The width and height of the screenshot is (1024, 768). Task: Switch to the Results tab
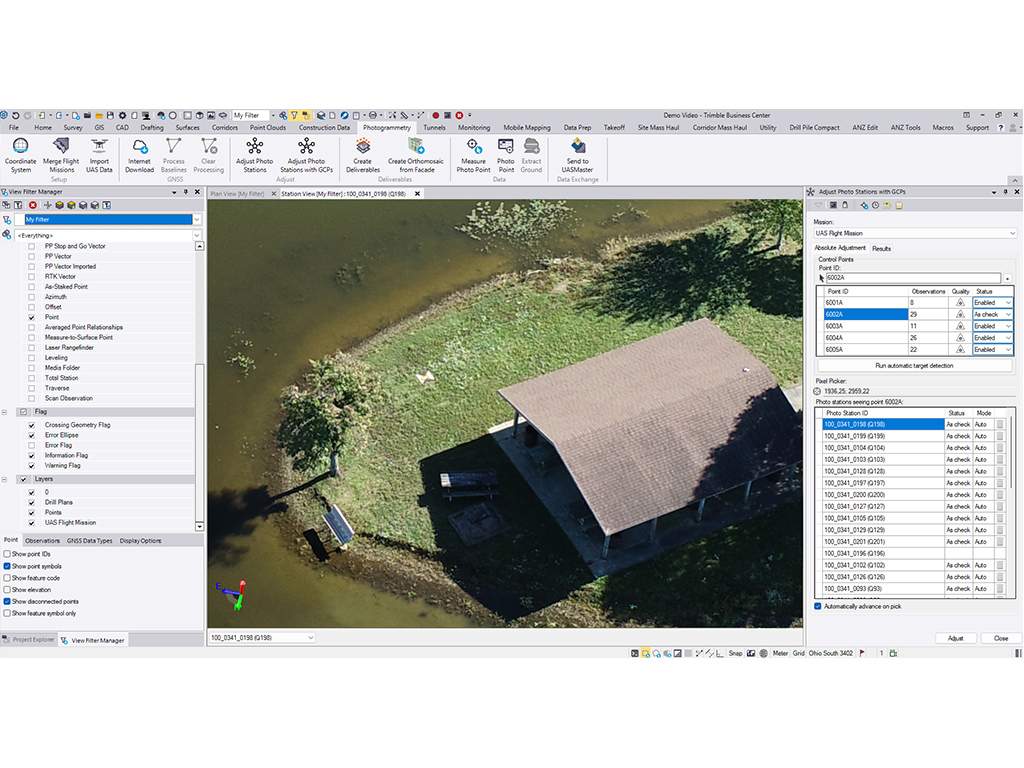coord(881,248)
